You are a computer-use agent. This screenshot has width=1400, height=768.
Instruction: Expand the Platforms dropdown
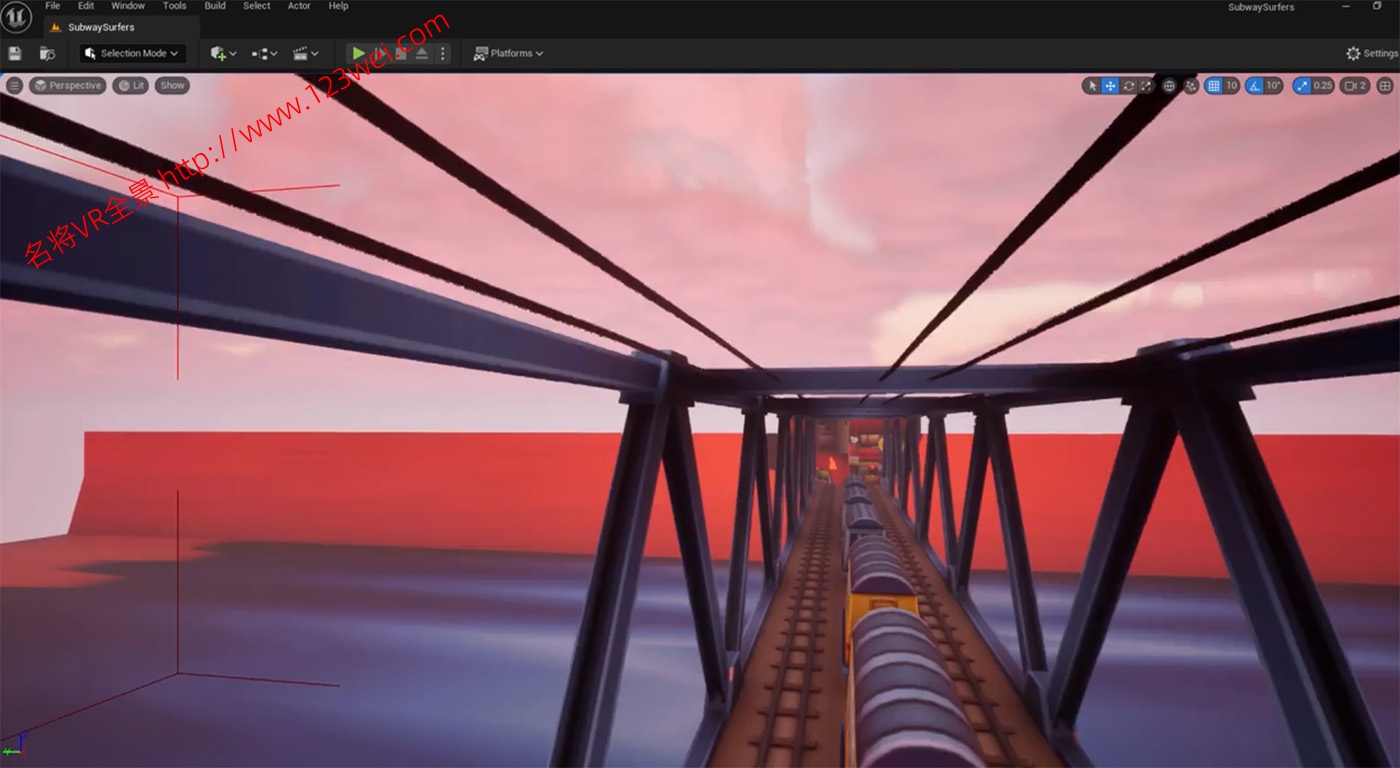(x=509, y=53)
